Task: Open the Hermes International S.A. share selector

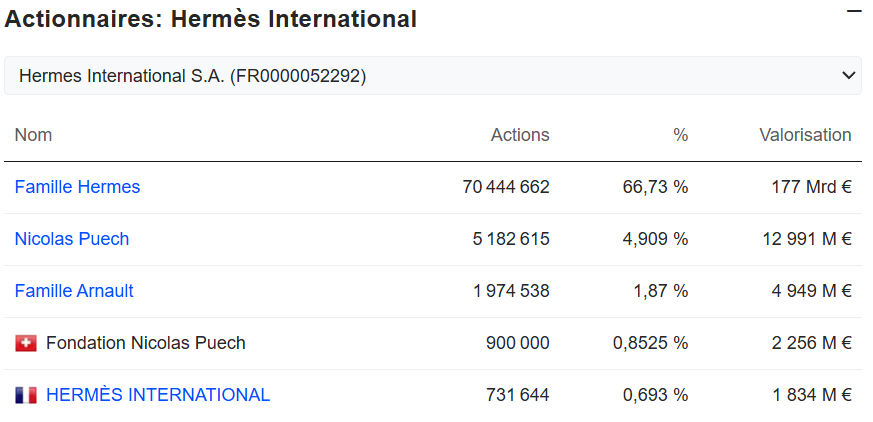Action: 432,76
